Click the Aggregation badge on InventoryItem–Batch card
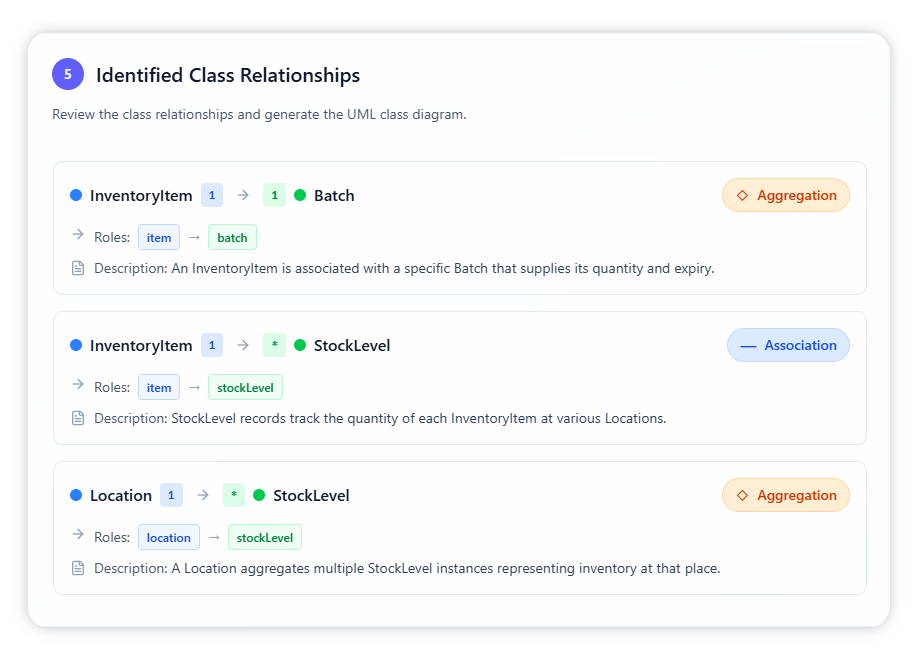This screenshot has width=920, height=656. click(x=786, y=195)
